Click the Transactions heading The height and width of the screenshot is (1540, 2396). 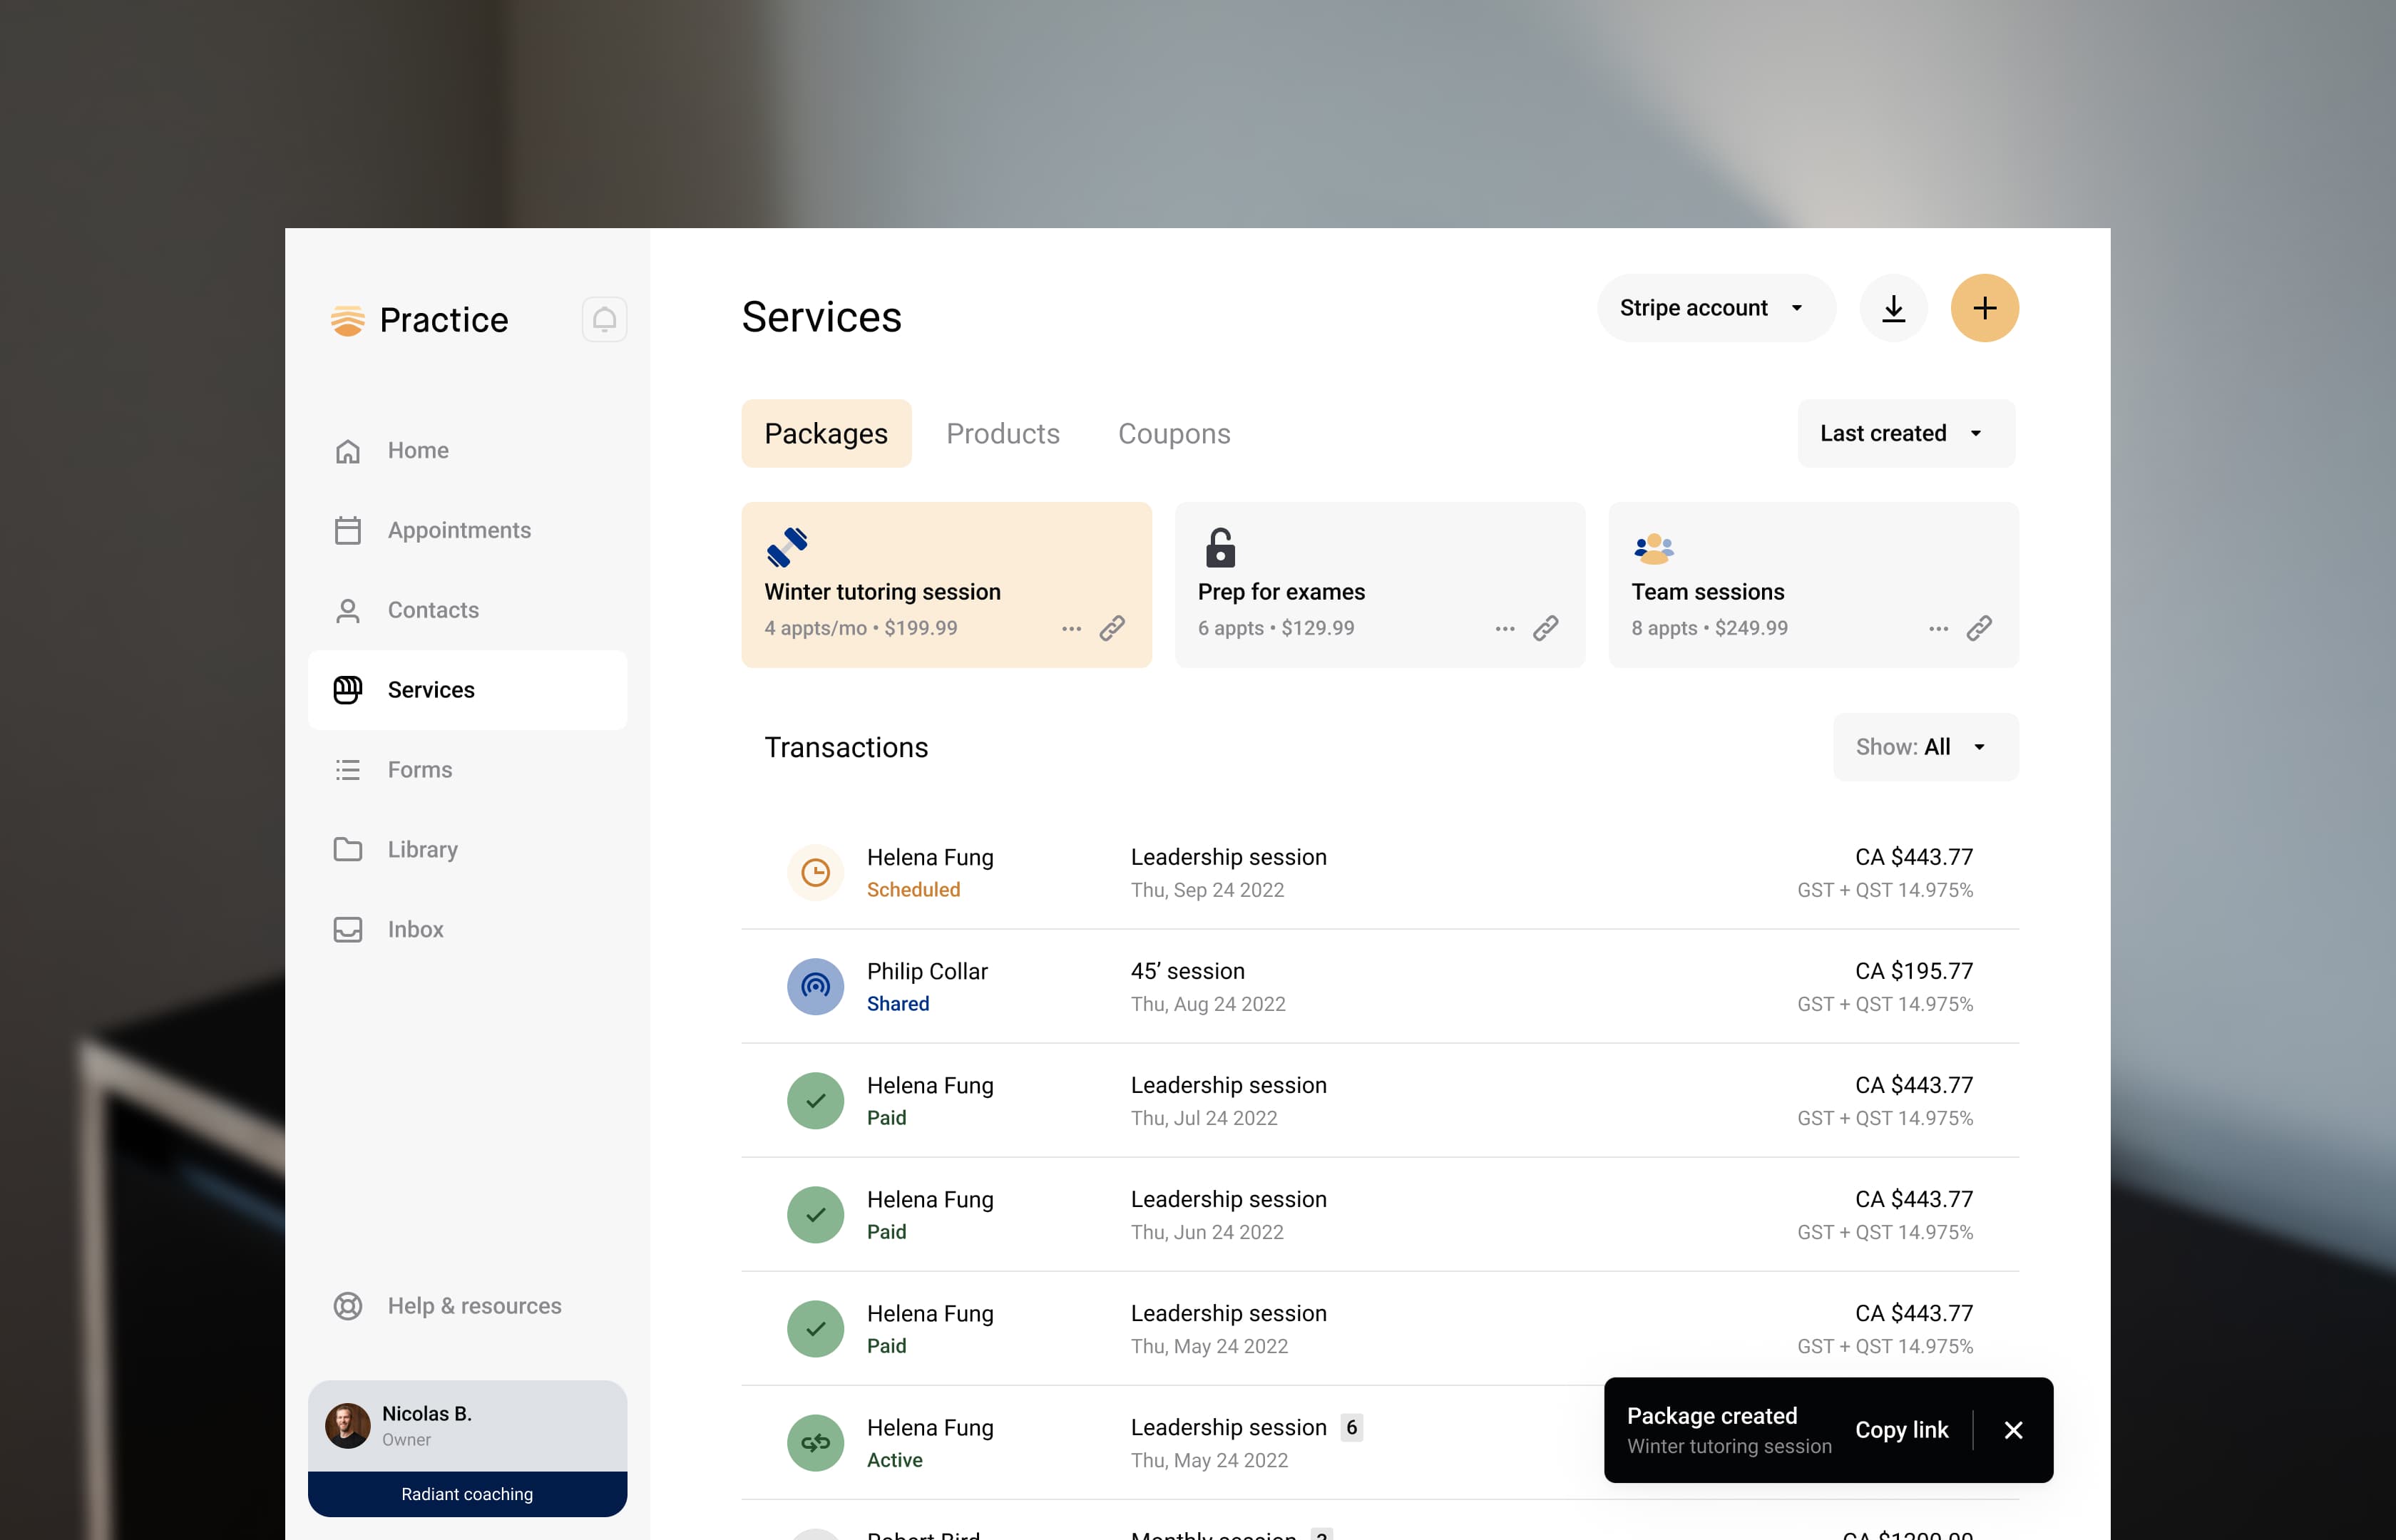pyautogui.click(x=846, y=747)
